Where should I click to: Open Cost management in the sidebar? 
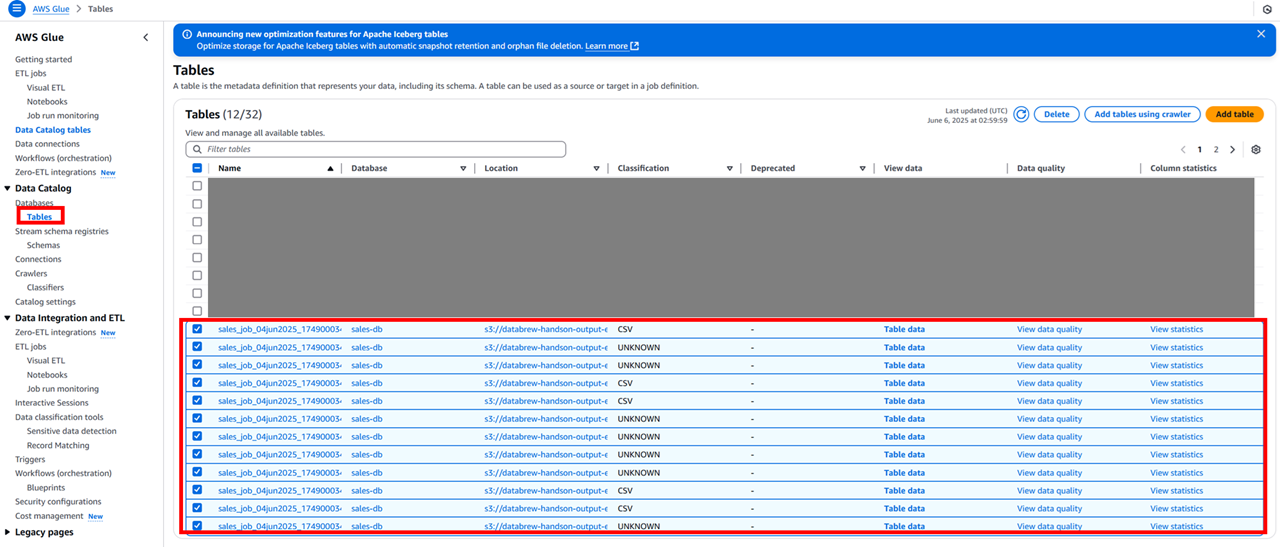tap(49, 516)
